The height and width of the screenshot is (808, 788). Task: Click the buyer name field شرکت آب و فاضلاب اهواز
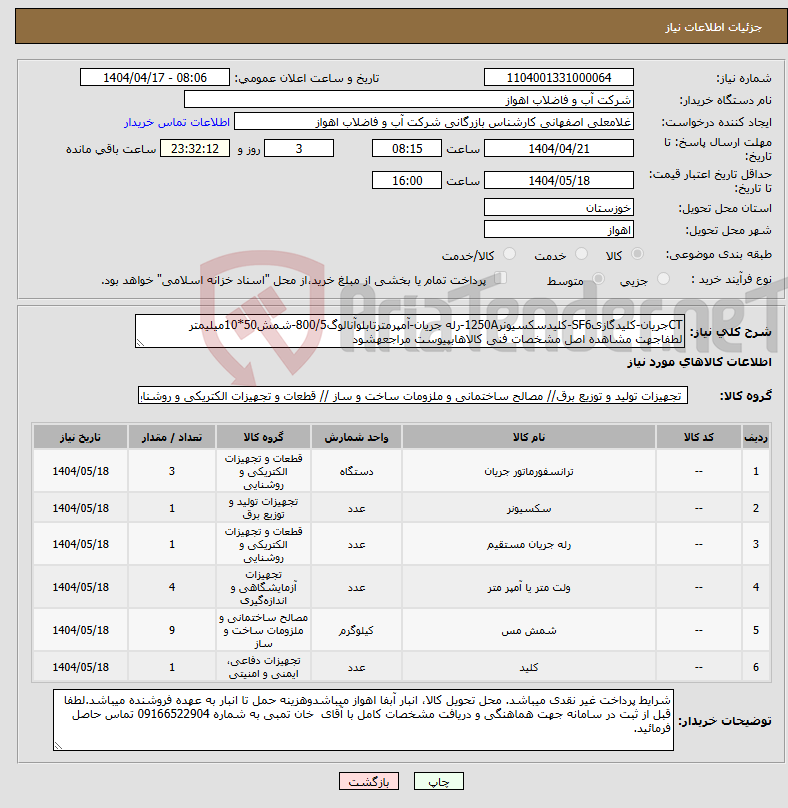pos(409,99)
